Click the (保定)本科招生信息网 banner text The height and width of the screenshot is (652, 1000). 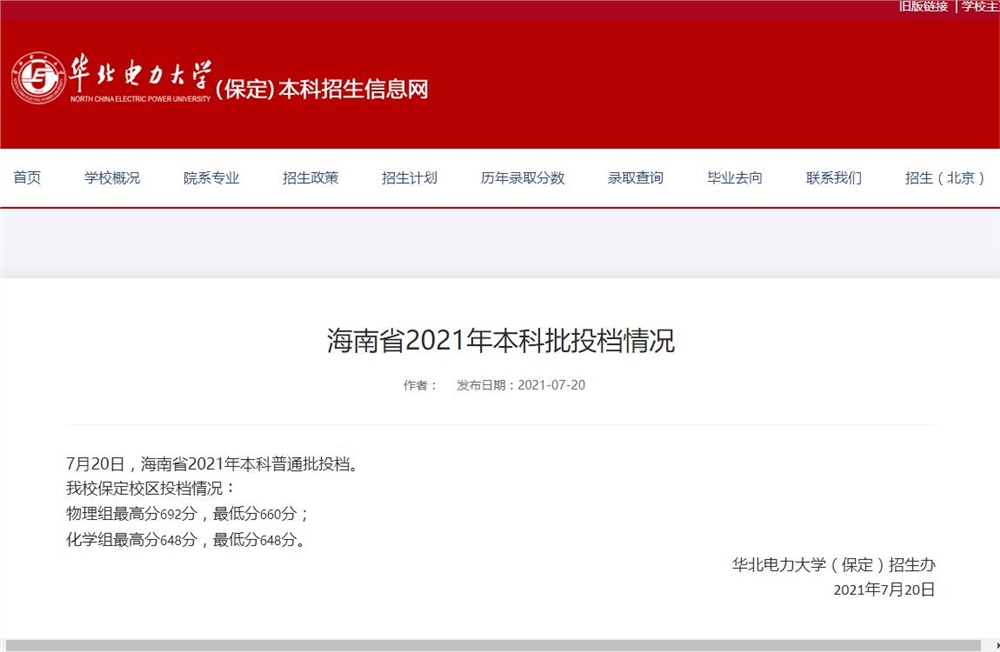point(322,89)
